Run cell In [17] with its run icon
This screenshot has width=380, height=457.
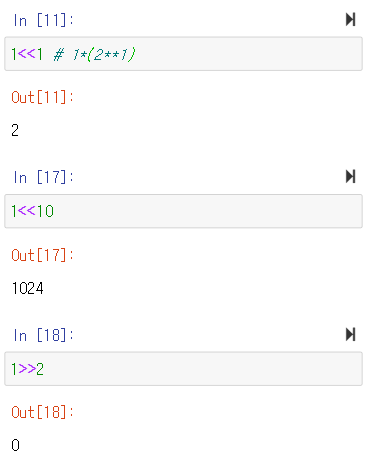click(x=351, y=177)
